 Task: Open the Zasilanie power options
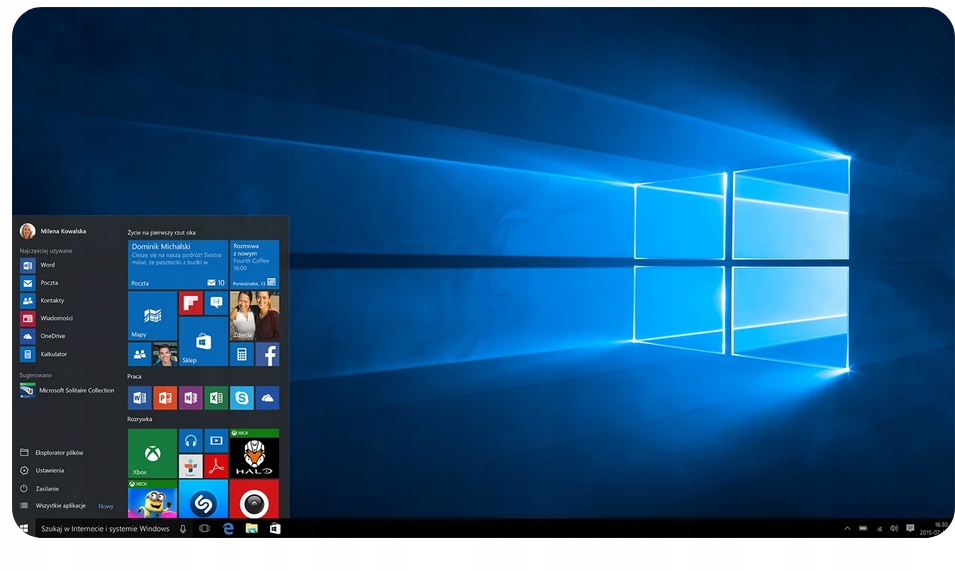click(40, 489)
